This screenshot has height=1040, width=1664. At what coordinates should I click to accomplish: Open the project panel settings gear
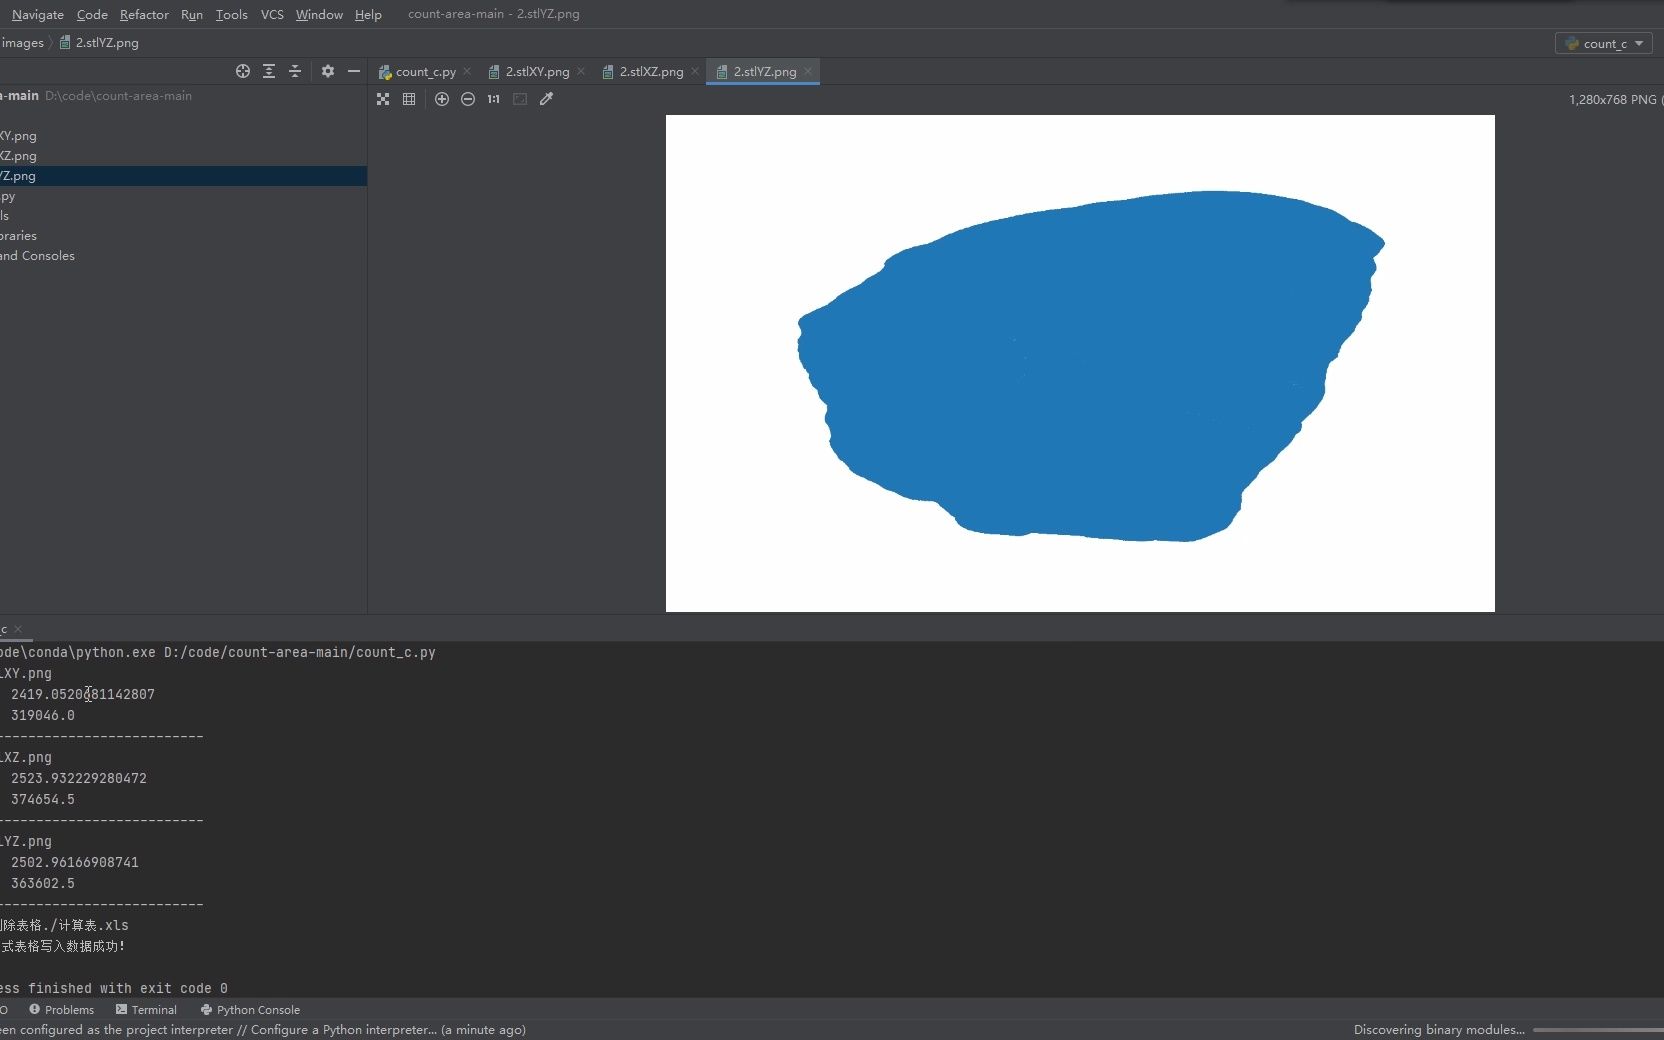[327, 71]
